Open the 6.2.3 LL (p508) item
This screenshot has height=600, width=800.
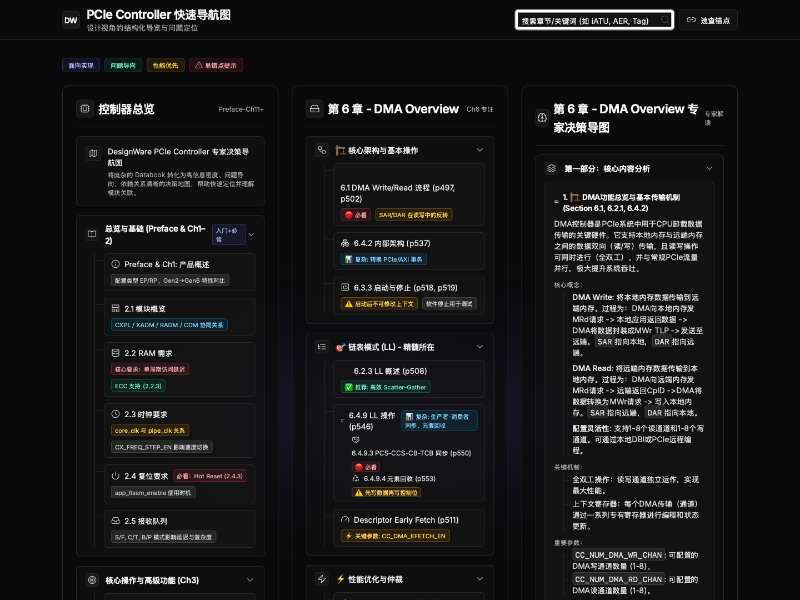tap(409, 379)
